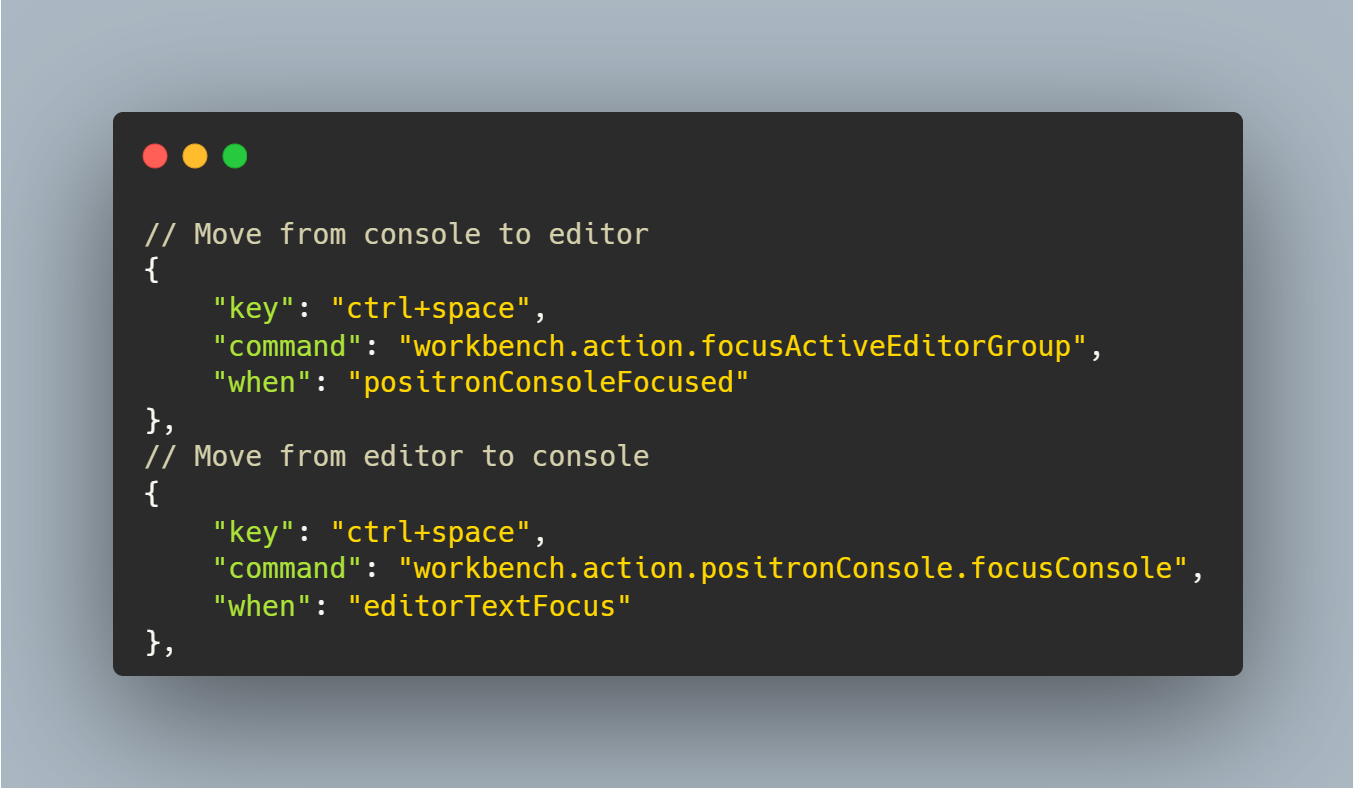1354x788 pixels.
Task: Click the "command" key before focusConsole
Action: pyautogui.click(x=288, y=568)
